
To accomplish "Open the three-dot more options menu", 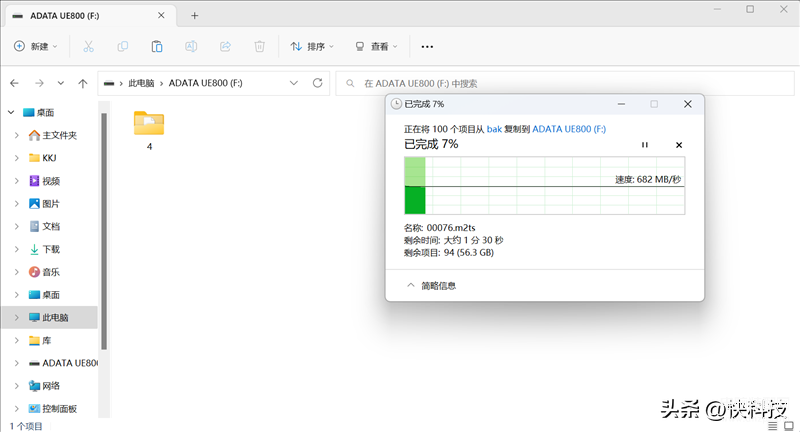I will coord(427,46).
